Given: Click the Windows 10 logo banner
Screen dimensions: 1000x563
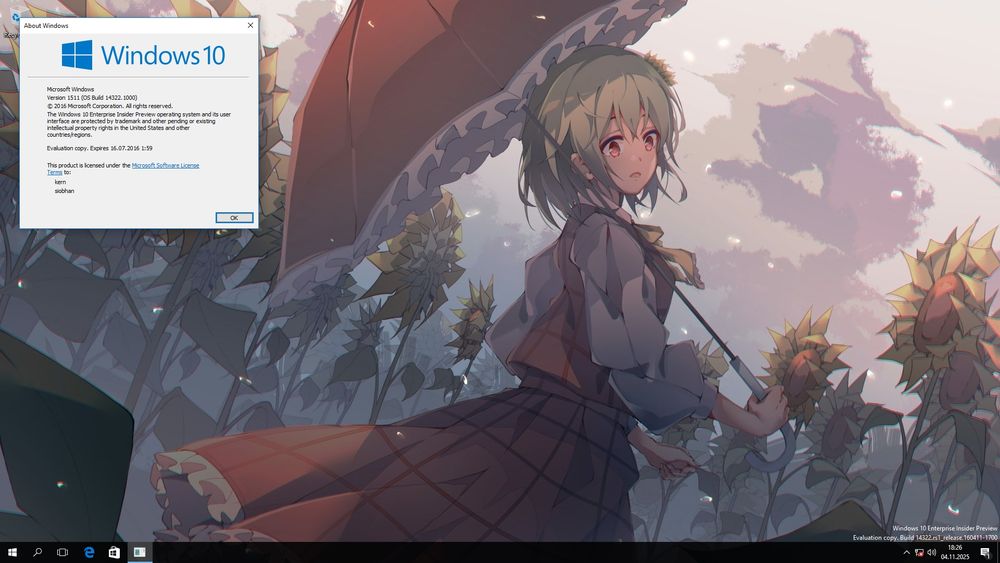Looking at the screenshot, I should pos(143,55).
